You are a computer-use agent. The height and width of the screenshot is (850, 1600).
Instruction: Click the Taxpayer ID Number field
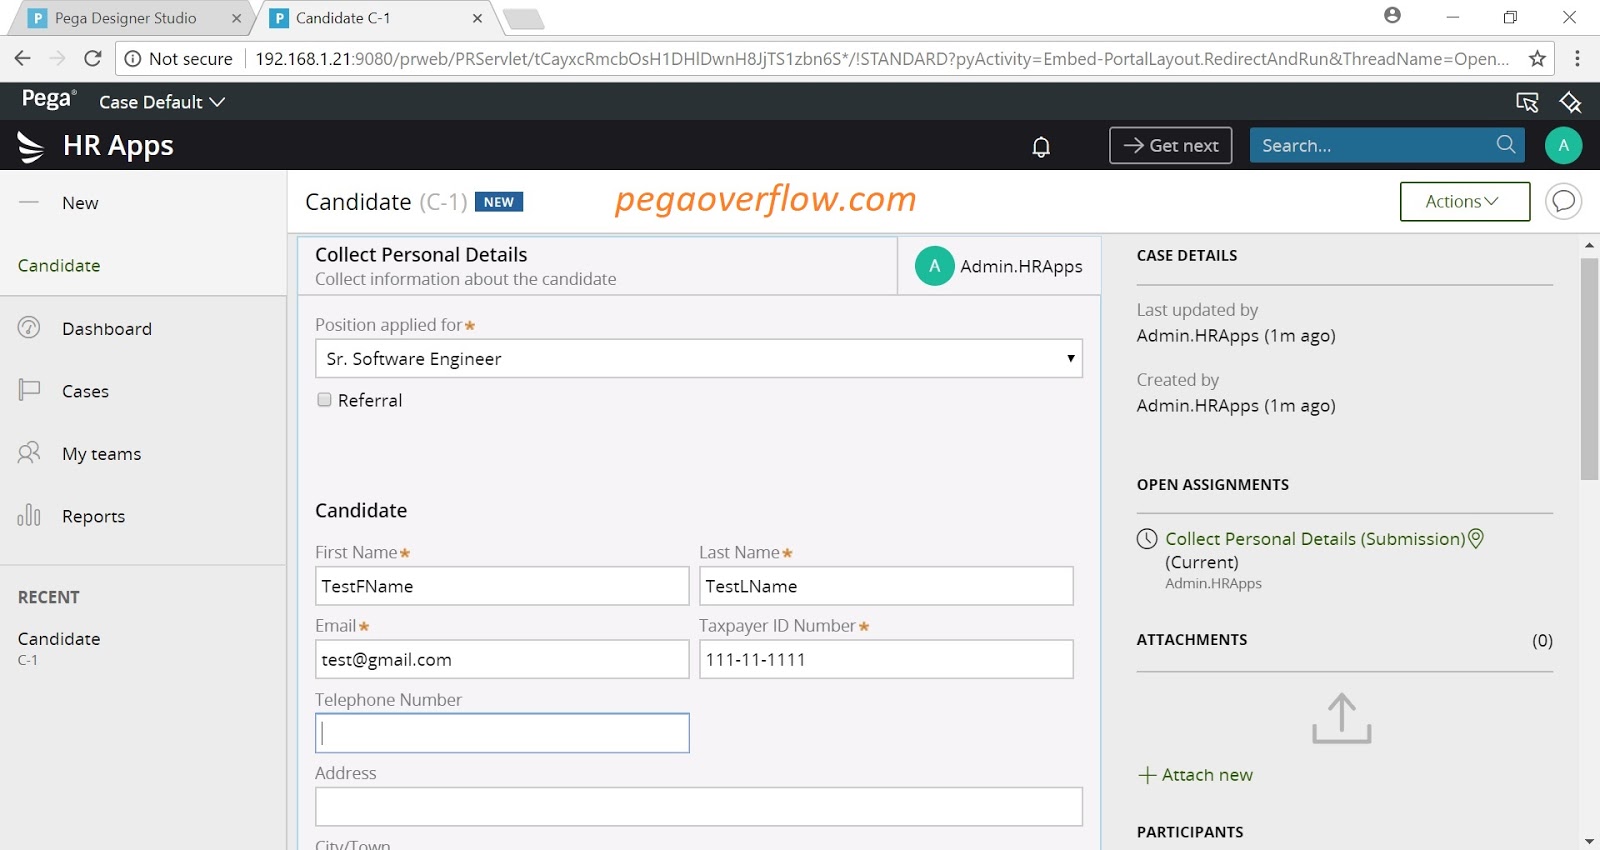(886, 659)
